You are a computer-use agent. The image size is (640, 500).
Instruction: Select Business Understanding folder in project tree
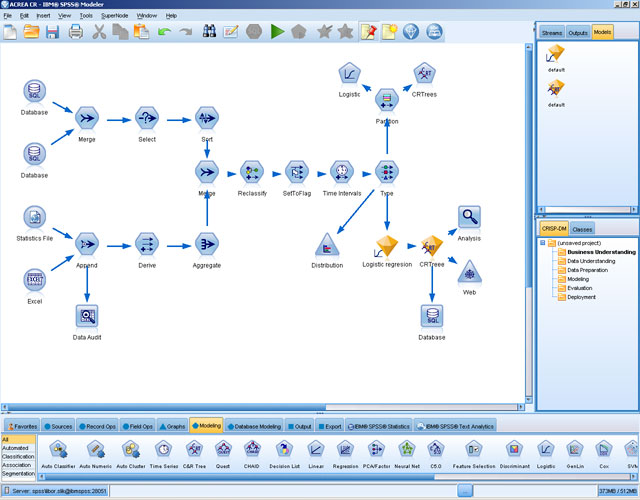pyautogui.click(x=597, y=252)
